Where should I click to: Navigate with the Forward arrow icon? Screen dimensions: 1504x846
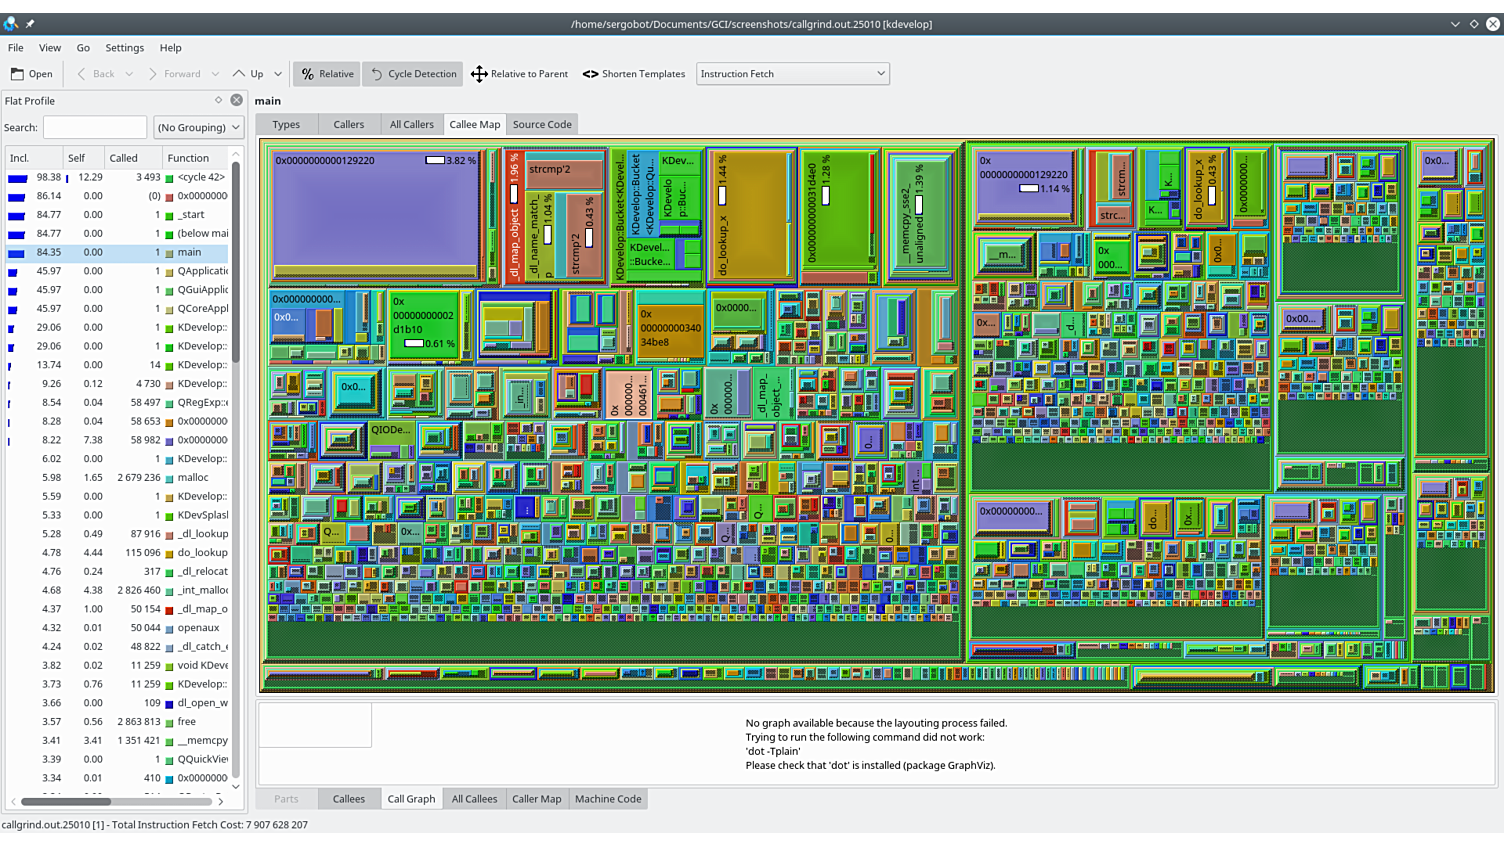coord(152,74)
